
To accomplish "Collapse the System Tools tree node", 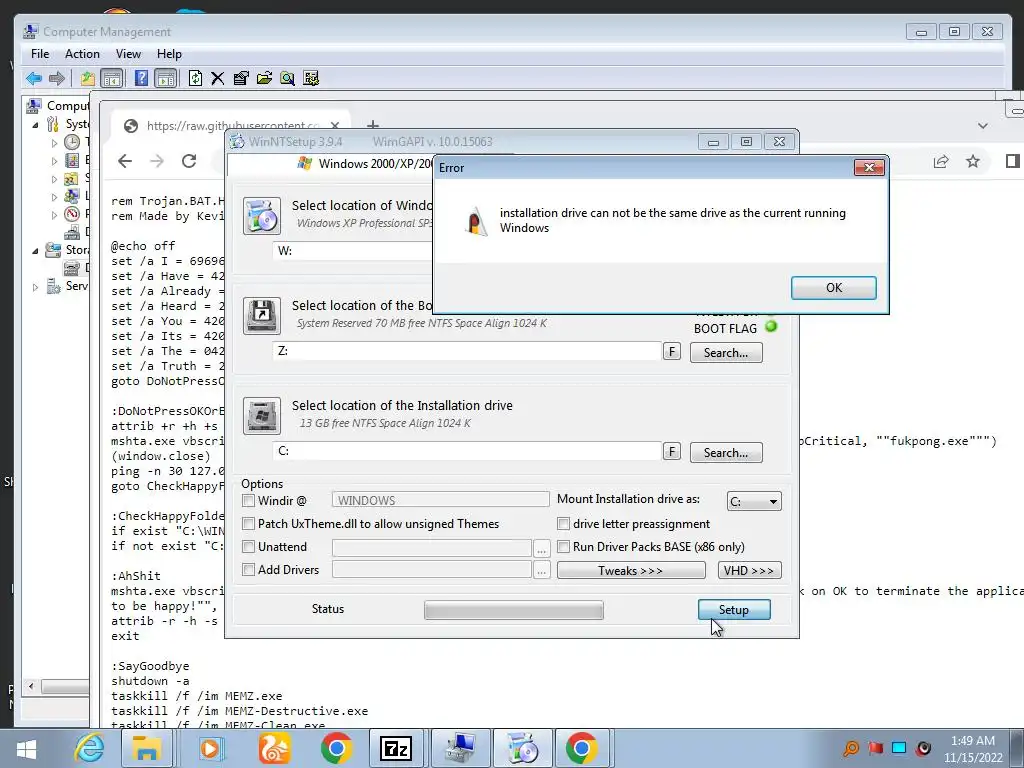I will point(35,125).
